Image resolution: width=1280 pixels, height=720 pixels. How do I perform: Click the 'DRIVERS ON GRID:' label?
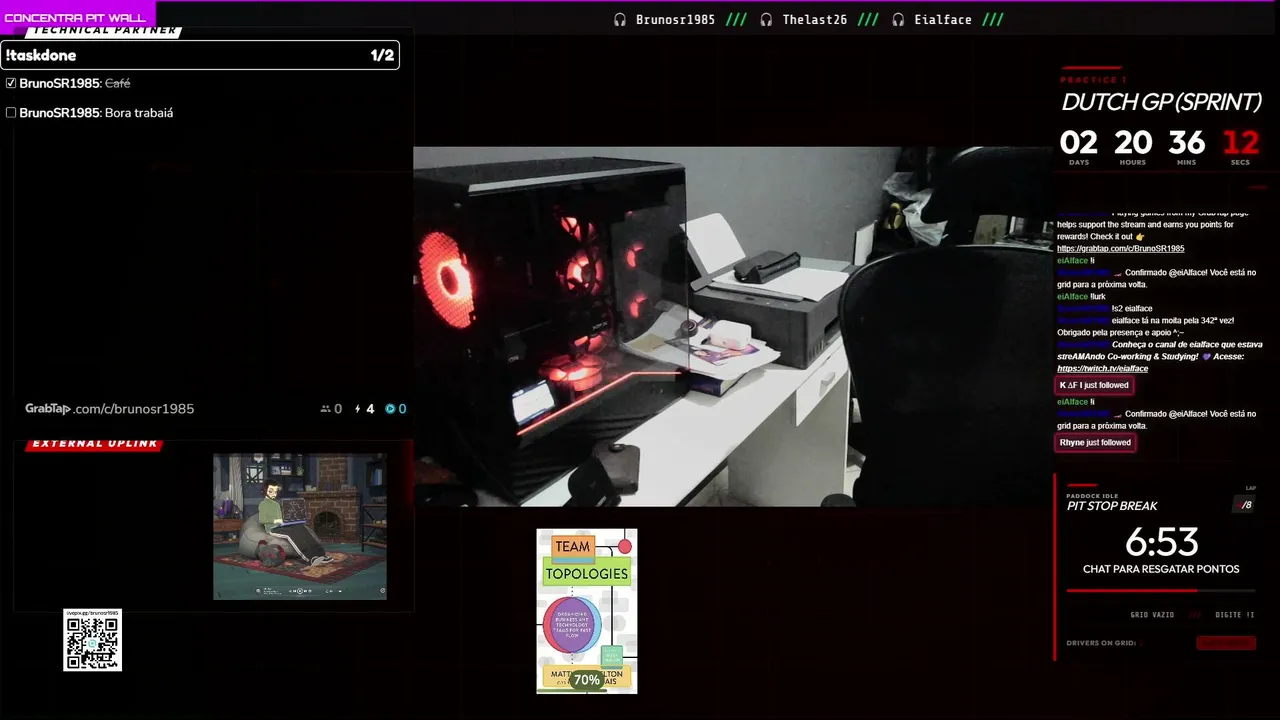1101,643
